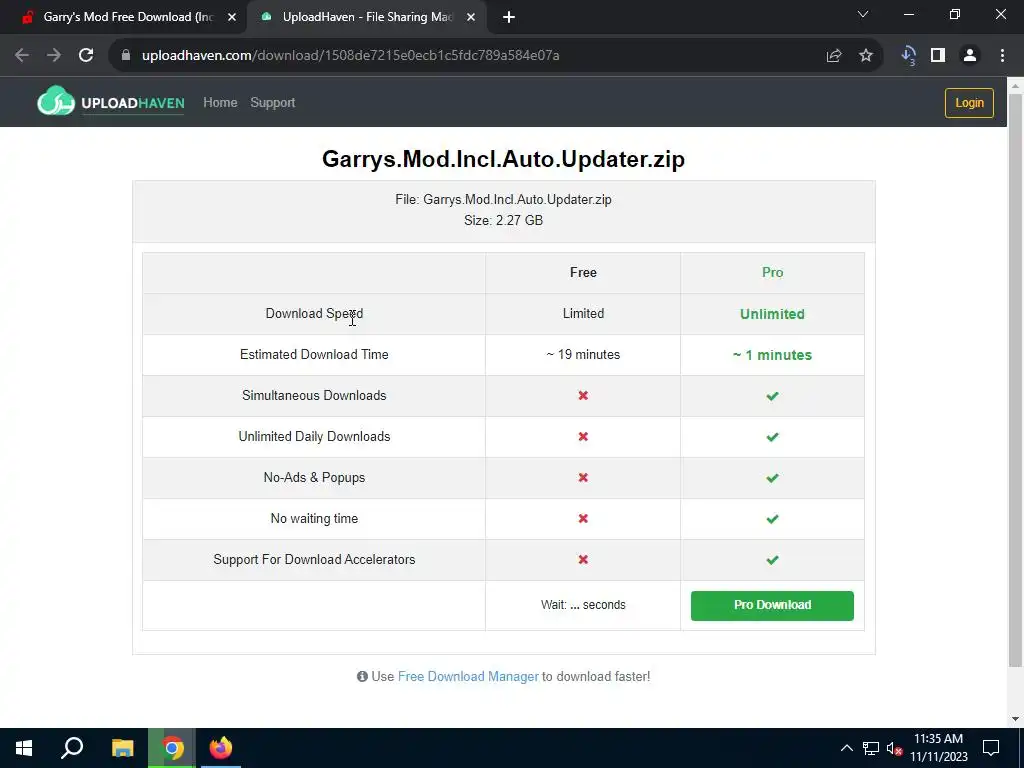Toggle the Chrome side panel icon
The height and width of the screenshot is (768, 1024).
[938, 56]
